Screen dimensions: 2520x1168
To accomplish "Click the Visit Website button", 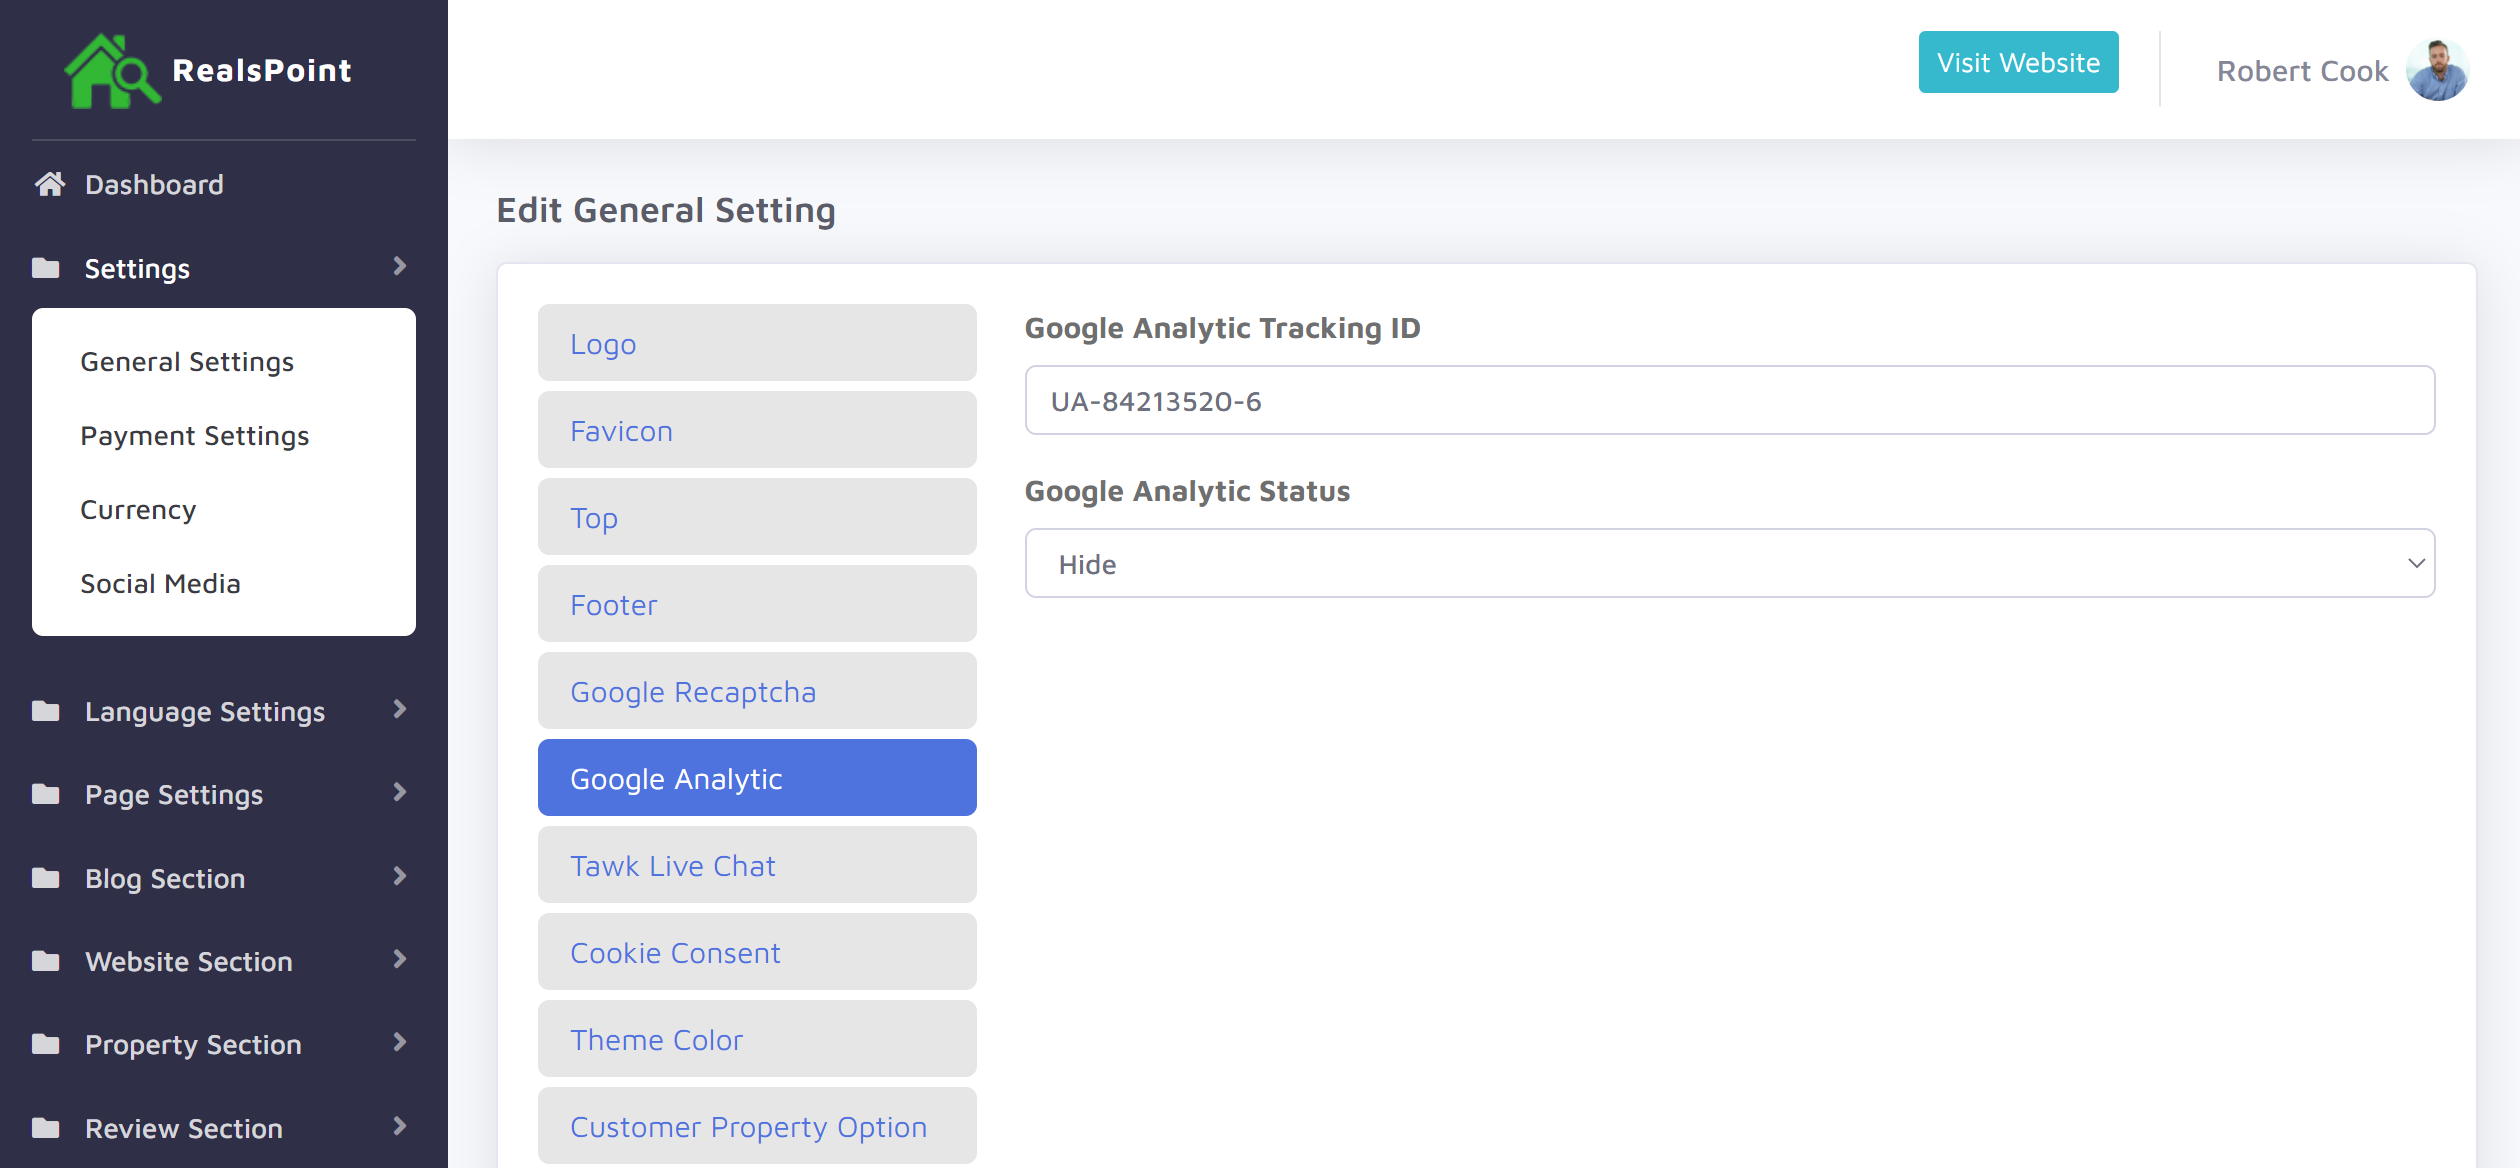I will pyautogui.click(x=2018, y=62).
